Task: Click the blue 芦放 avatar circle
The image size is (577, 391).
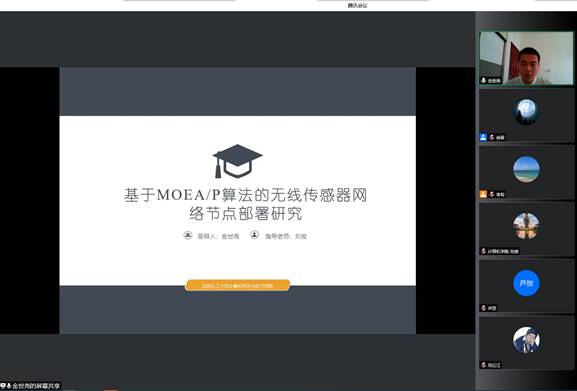Action: [x=526, y=283]
